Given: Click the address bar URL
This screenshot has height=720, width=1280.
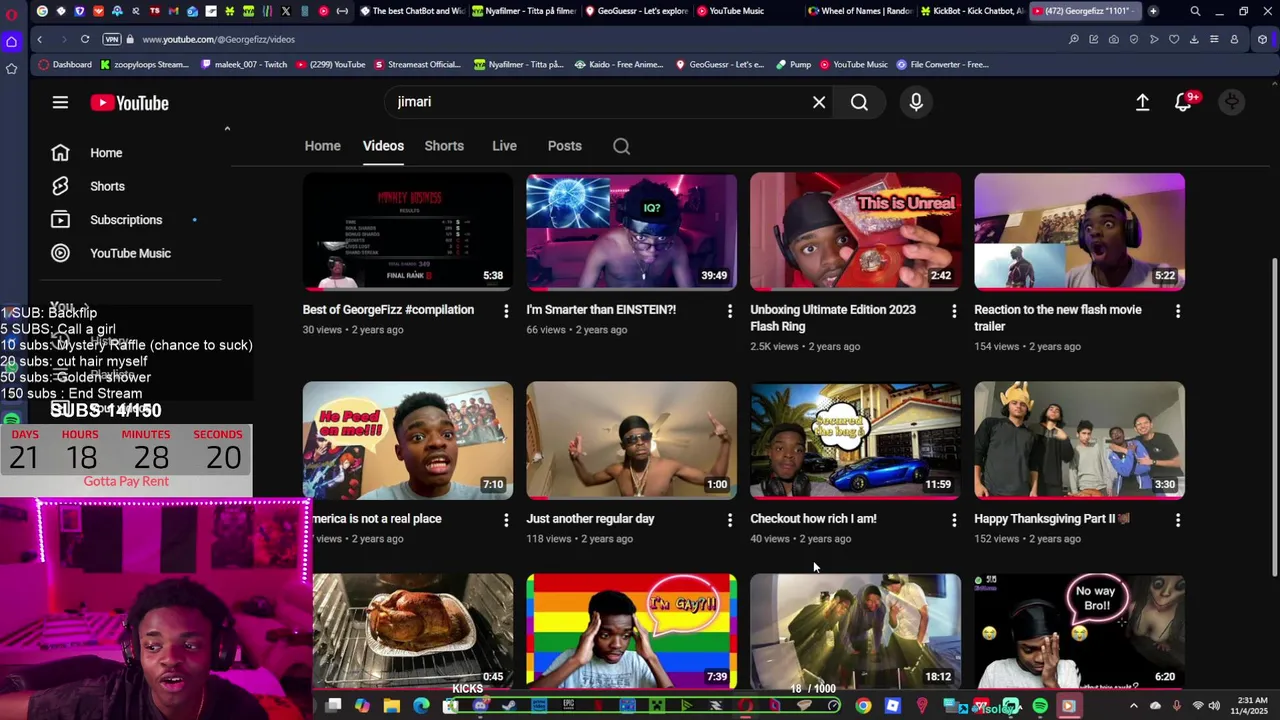Looking at the screenshot, I should (218, 39).
